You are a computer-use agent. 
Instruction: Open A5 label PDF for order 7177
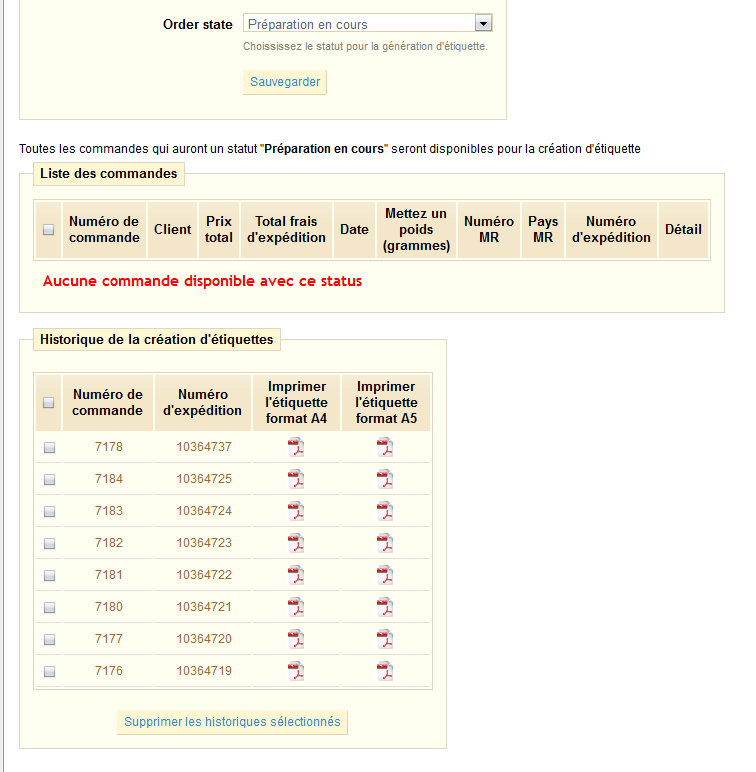(385, 639)
